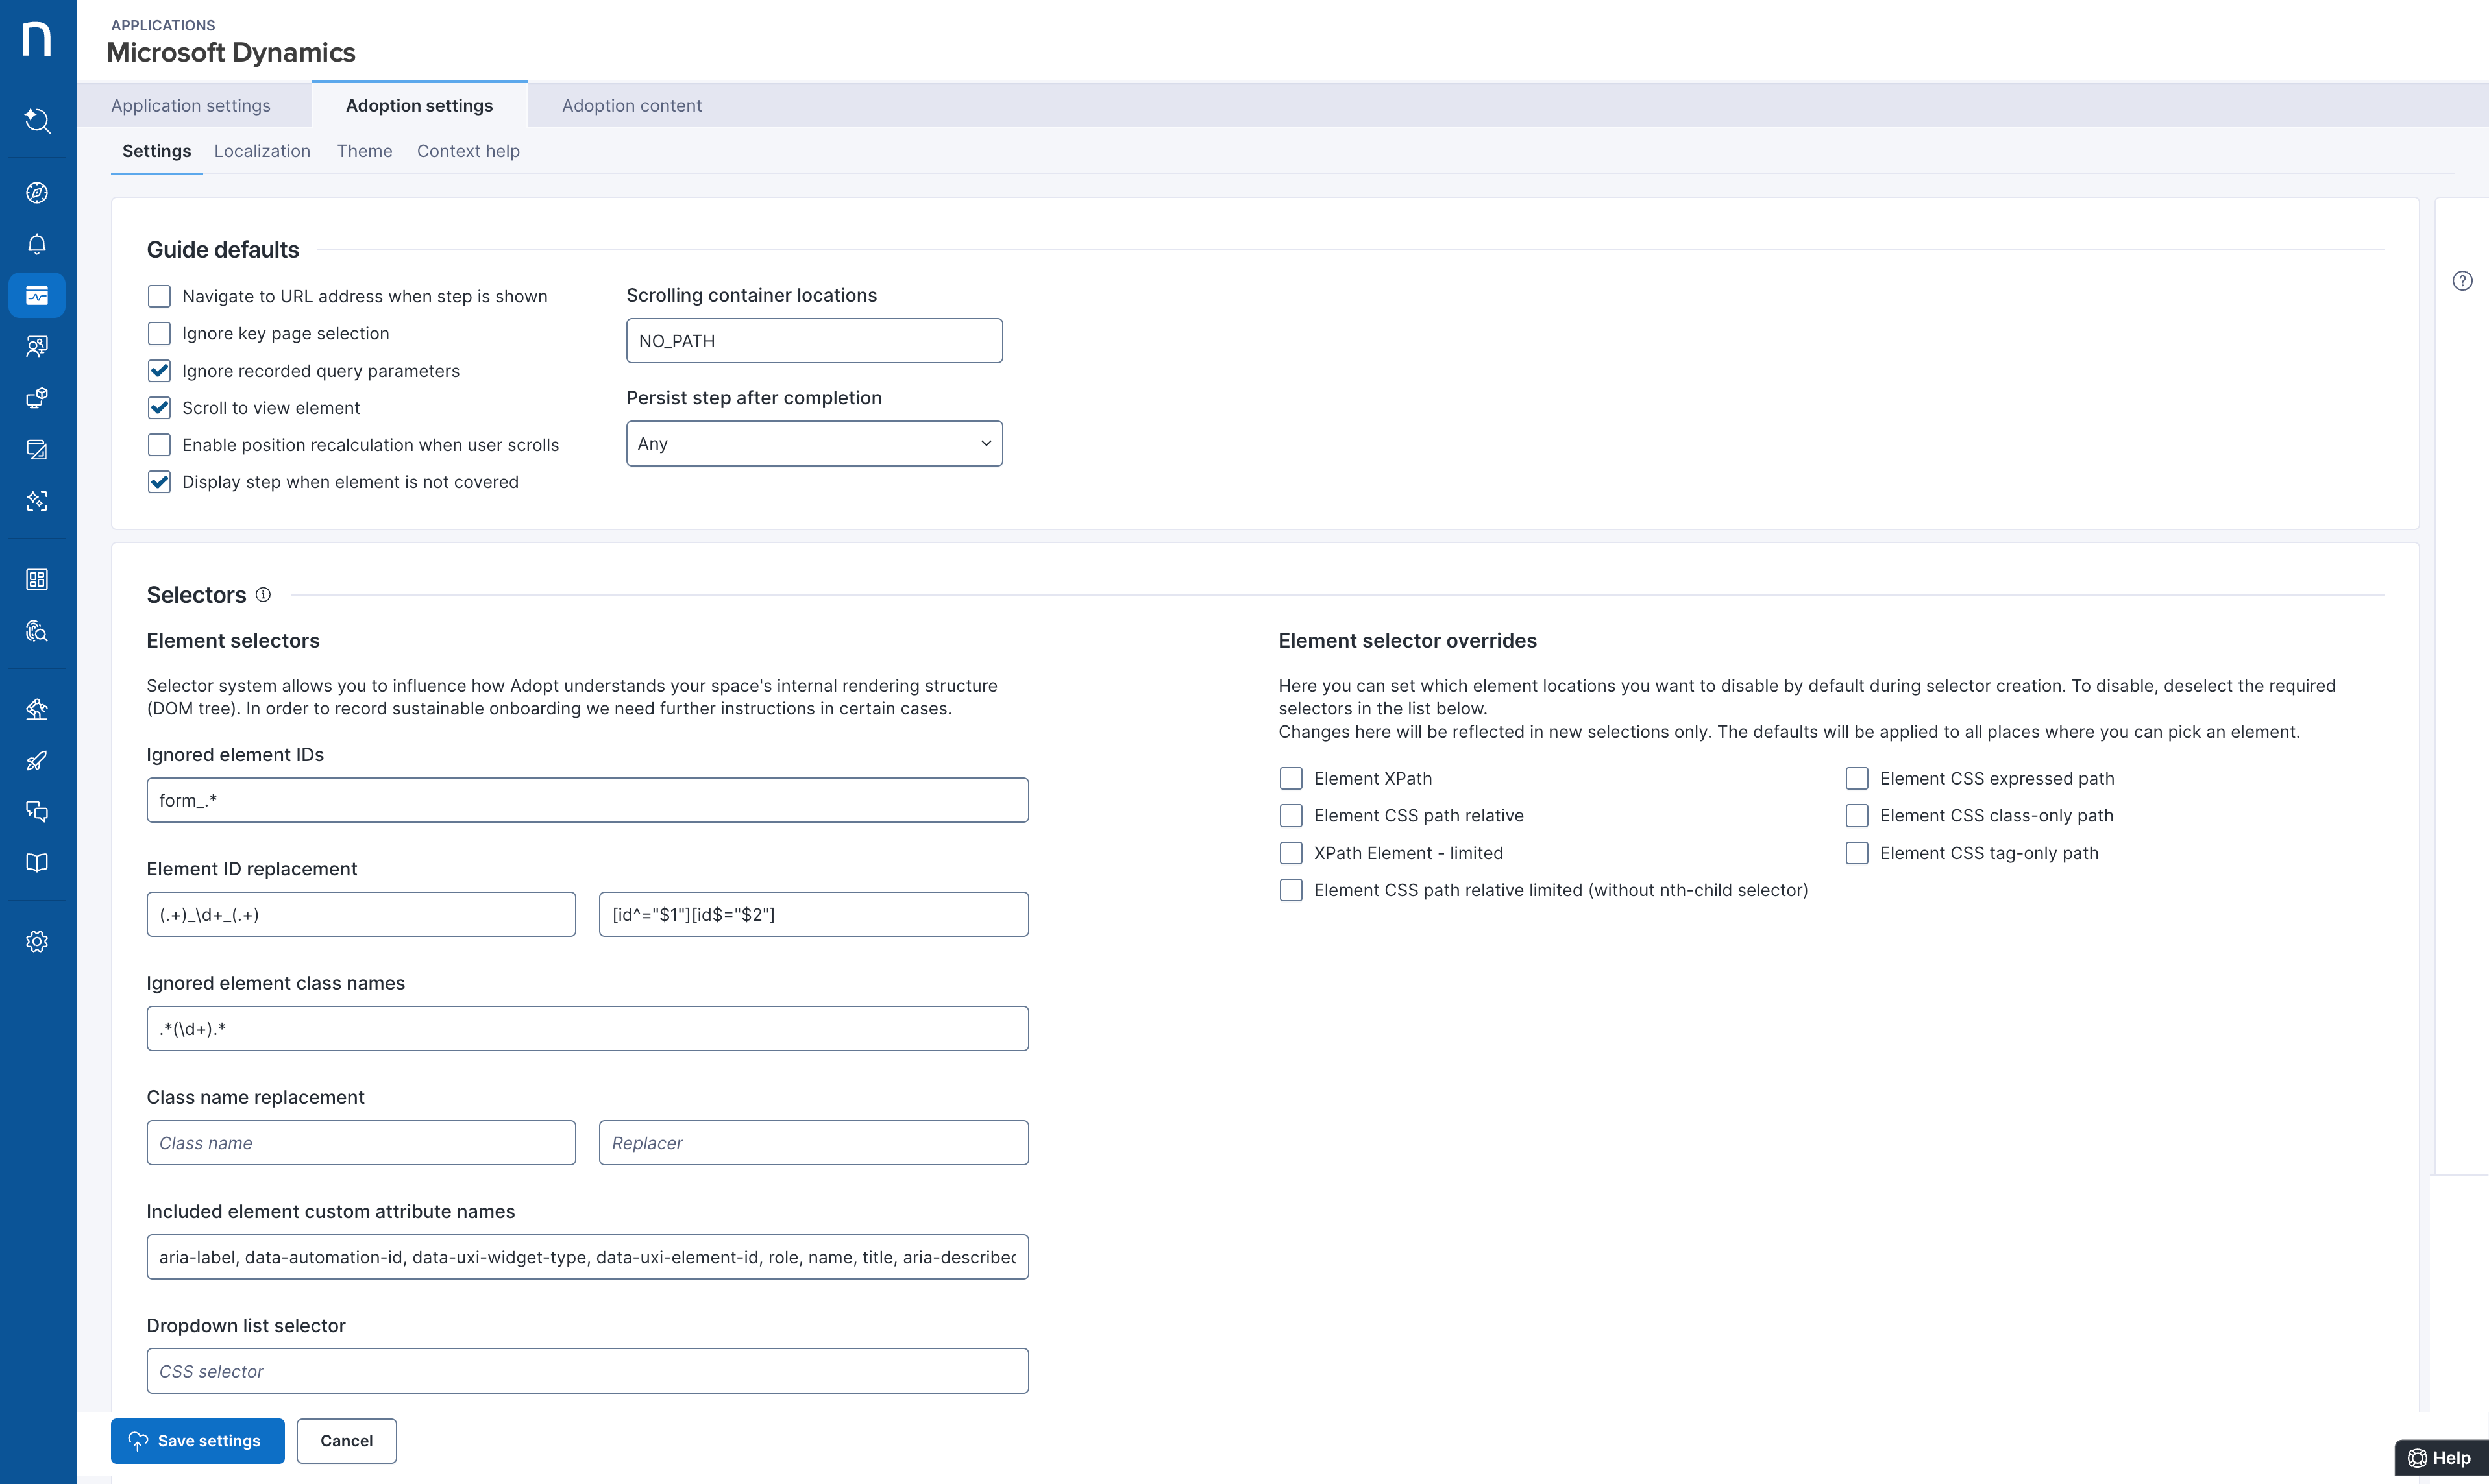Enable Element CSS tag-only path
This screenshot has height=1484, width=2489.
1857,853
